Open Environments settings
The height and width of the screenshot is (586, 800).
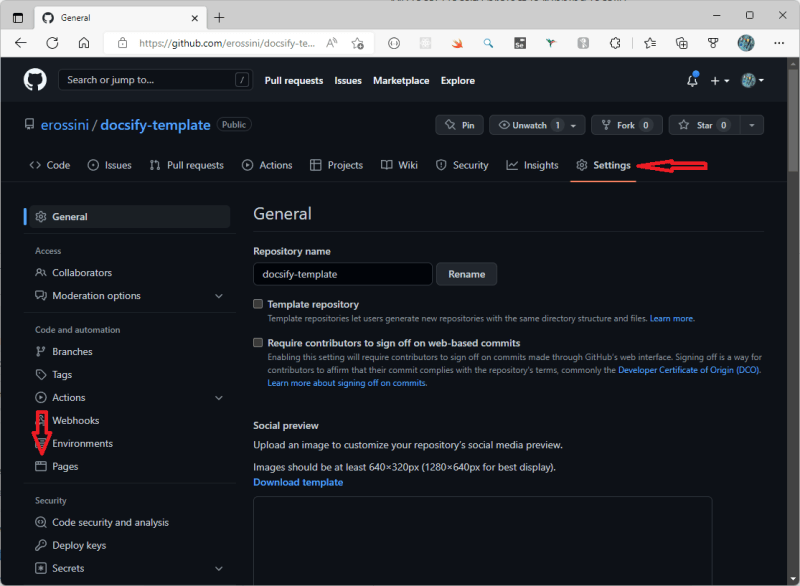(x=82, y=444)
